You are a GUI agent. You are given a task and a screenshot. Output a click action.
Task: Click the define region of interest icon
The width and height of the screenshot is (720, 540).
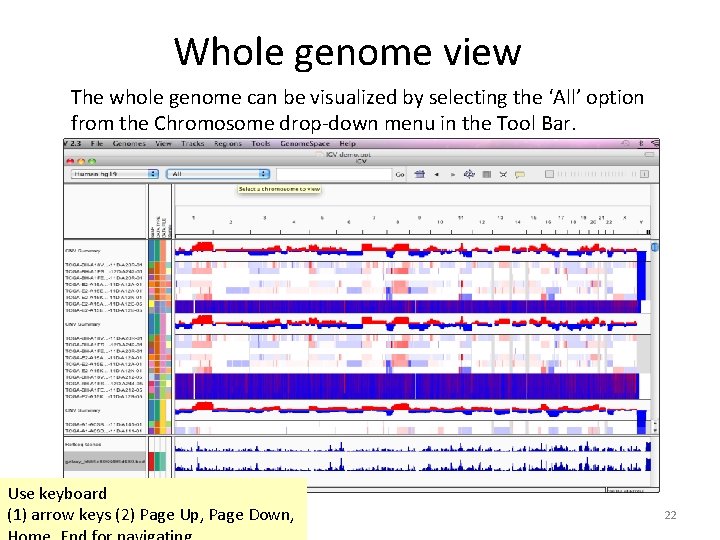[x=487, y=174]
